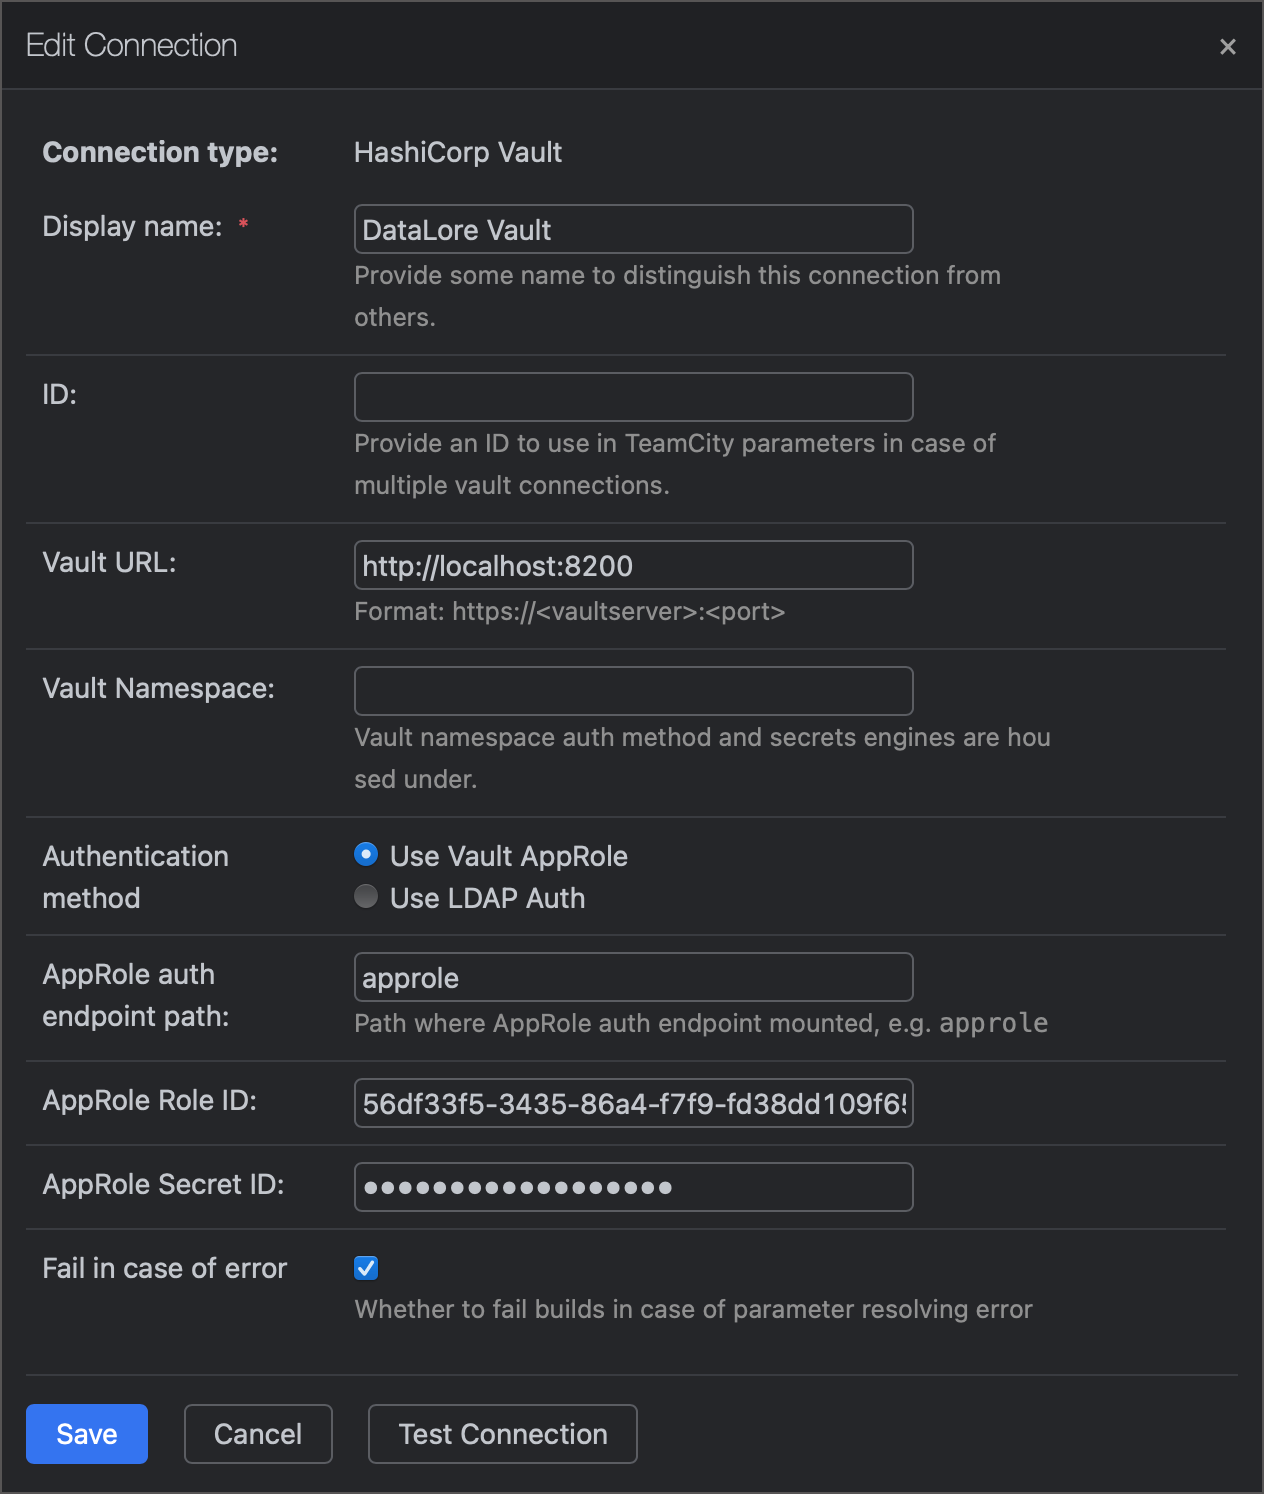Click the Use Vault AppRole label text

click(508, 856)
